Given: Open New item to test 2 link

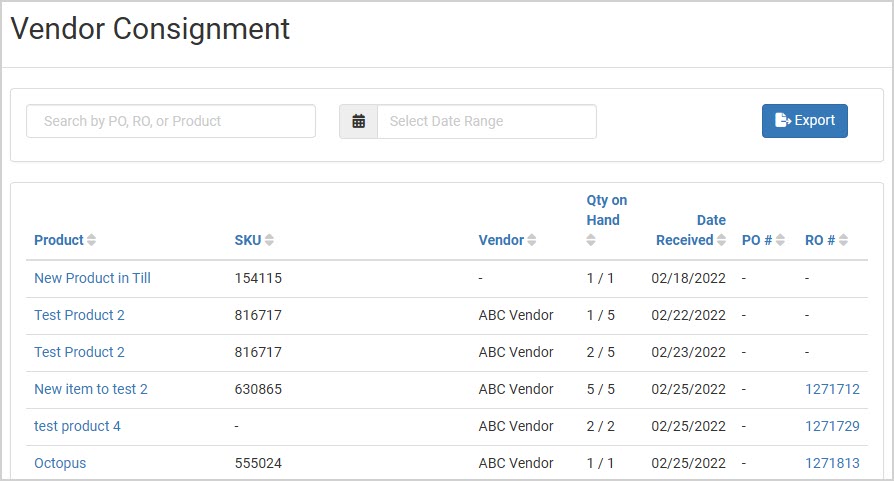Looking at the screenshot, I should coord(91,389).
